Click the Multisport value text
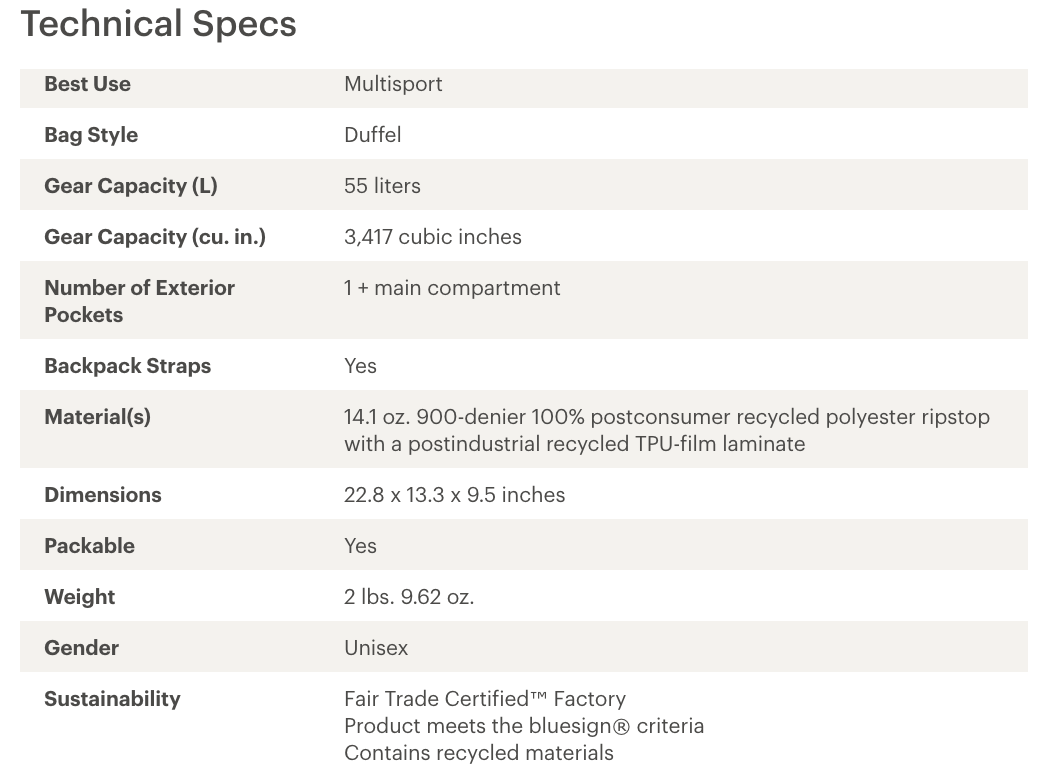The width and height of the screenshot is (1048, 776). (x=393, y=84)
